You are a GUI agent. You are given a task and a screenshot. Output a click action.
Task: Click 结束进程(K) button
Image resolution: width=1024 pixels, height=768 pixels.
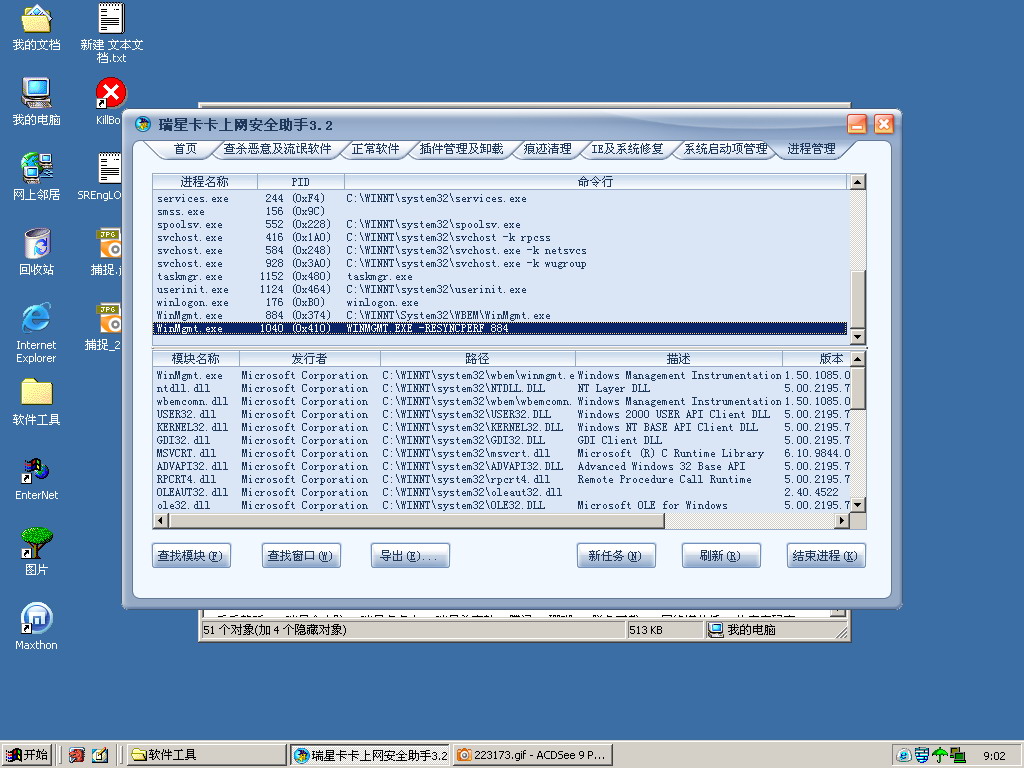coord(826,556)
